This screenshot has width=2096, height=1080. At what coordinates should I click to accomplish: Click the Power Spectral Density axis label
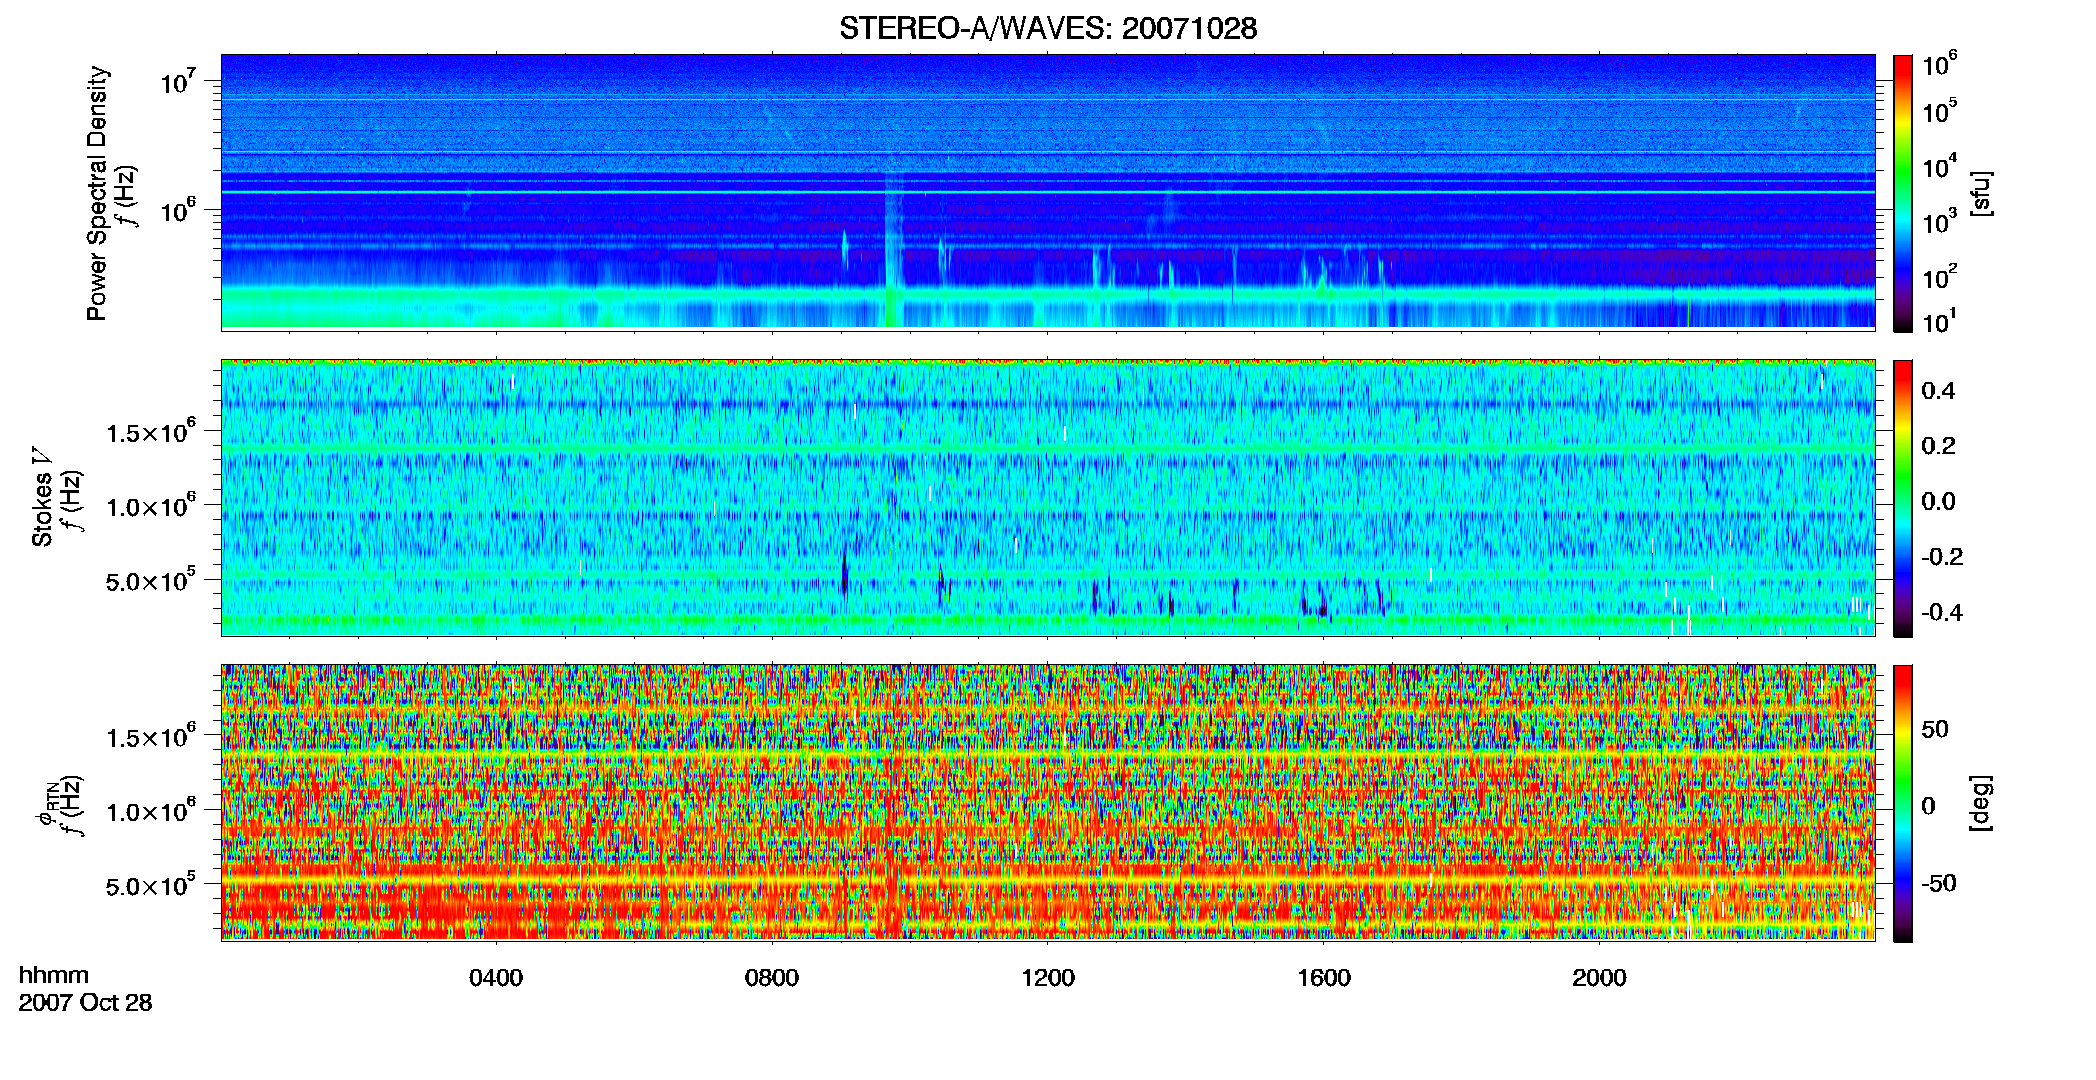pyautogui.click(x=97, y=193)
